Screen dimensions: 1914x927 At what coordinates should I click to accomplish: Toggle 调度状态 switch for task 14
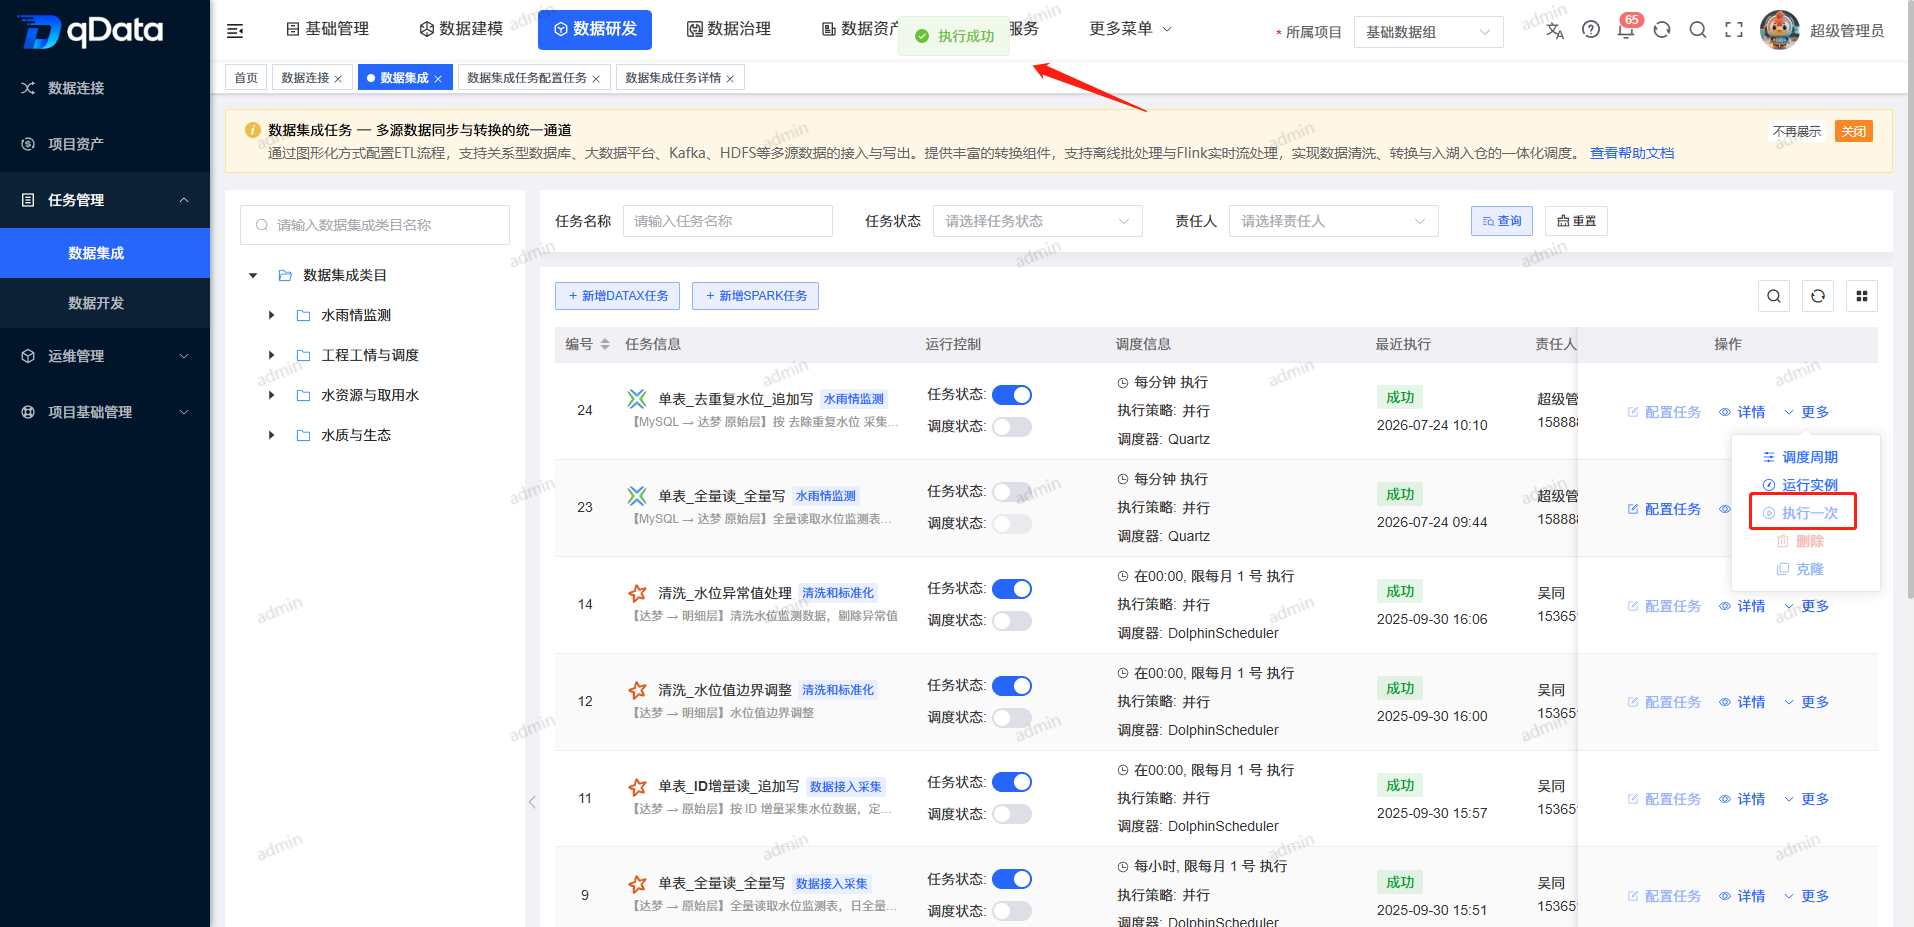(1012, 621)
